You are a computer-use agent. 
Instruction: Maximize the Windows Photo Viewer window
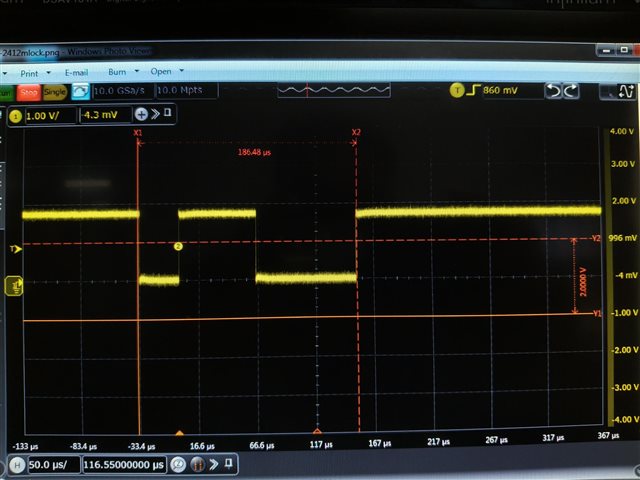coord(624,50)
